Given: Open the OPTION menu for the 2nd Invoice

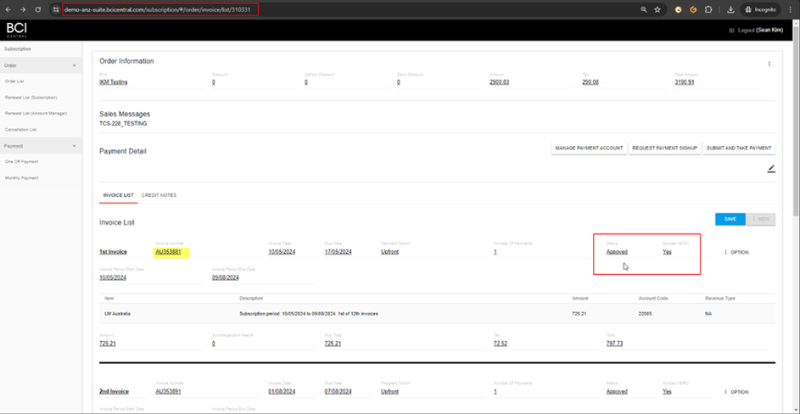Looking at the screenshot, I should [736, 392].
